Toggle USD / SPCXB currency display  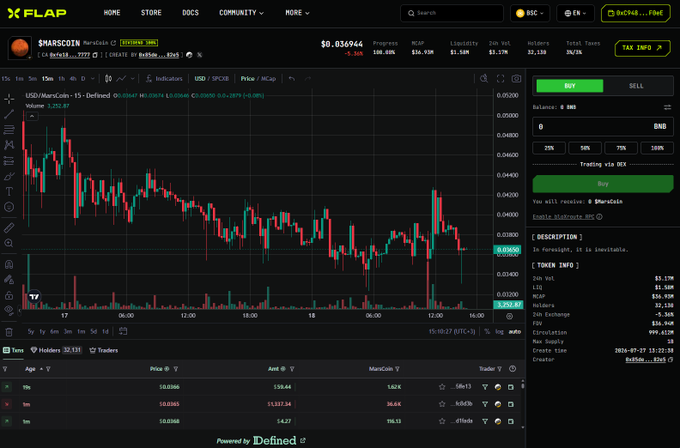212,78
